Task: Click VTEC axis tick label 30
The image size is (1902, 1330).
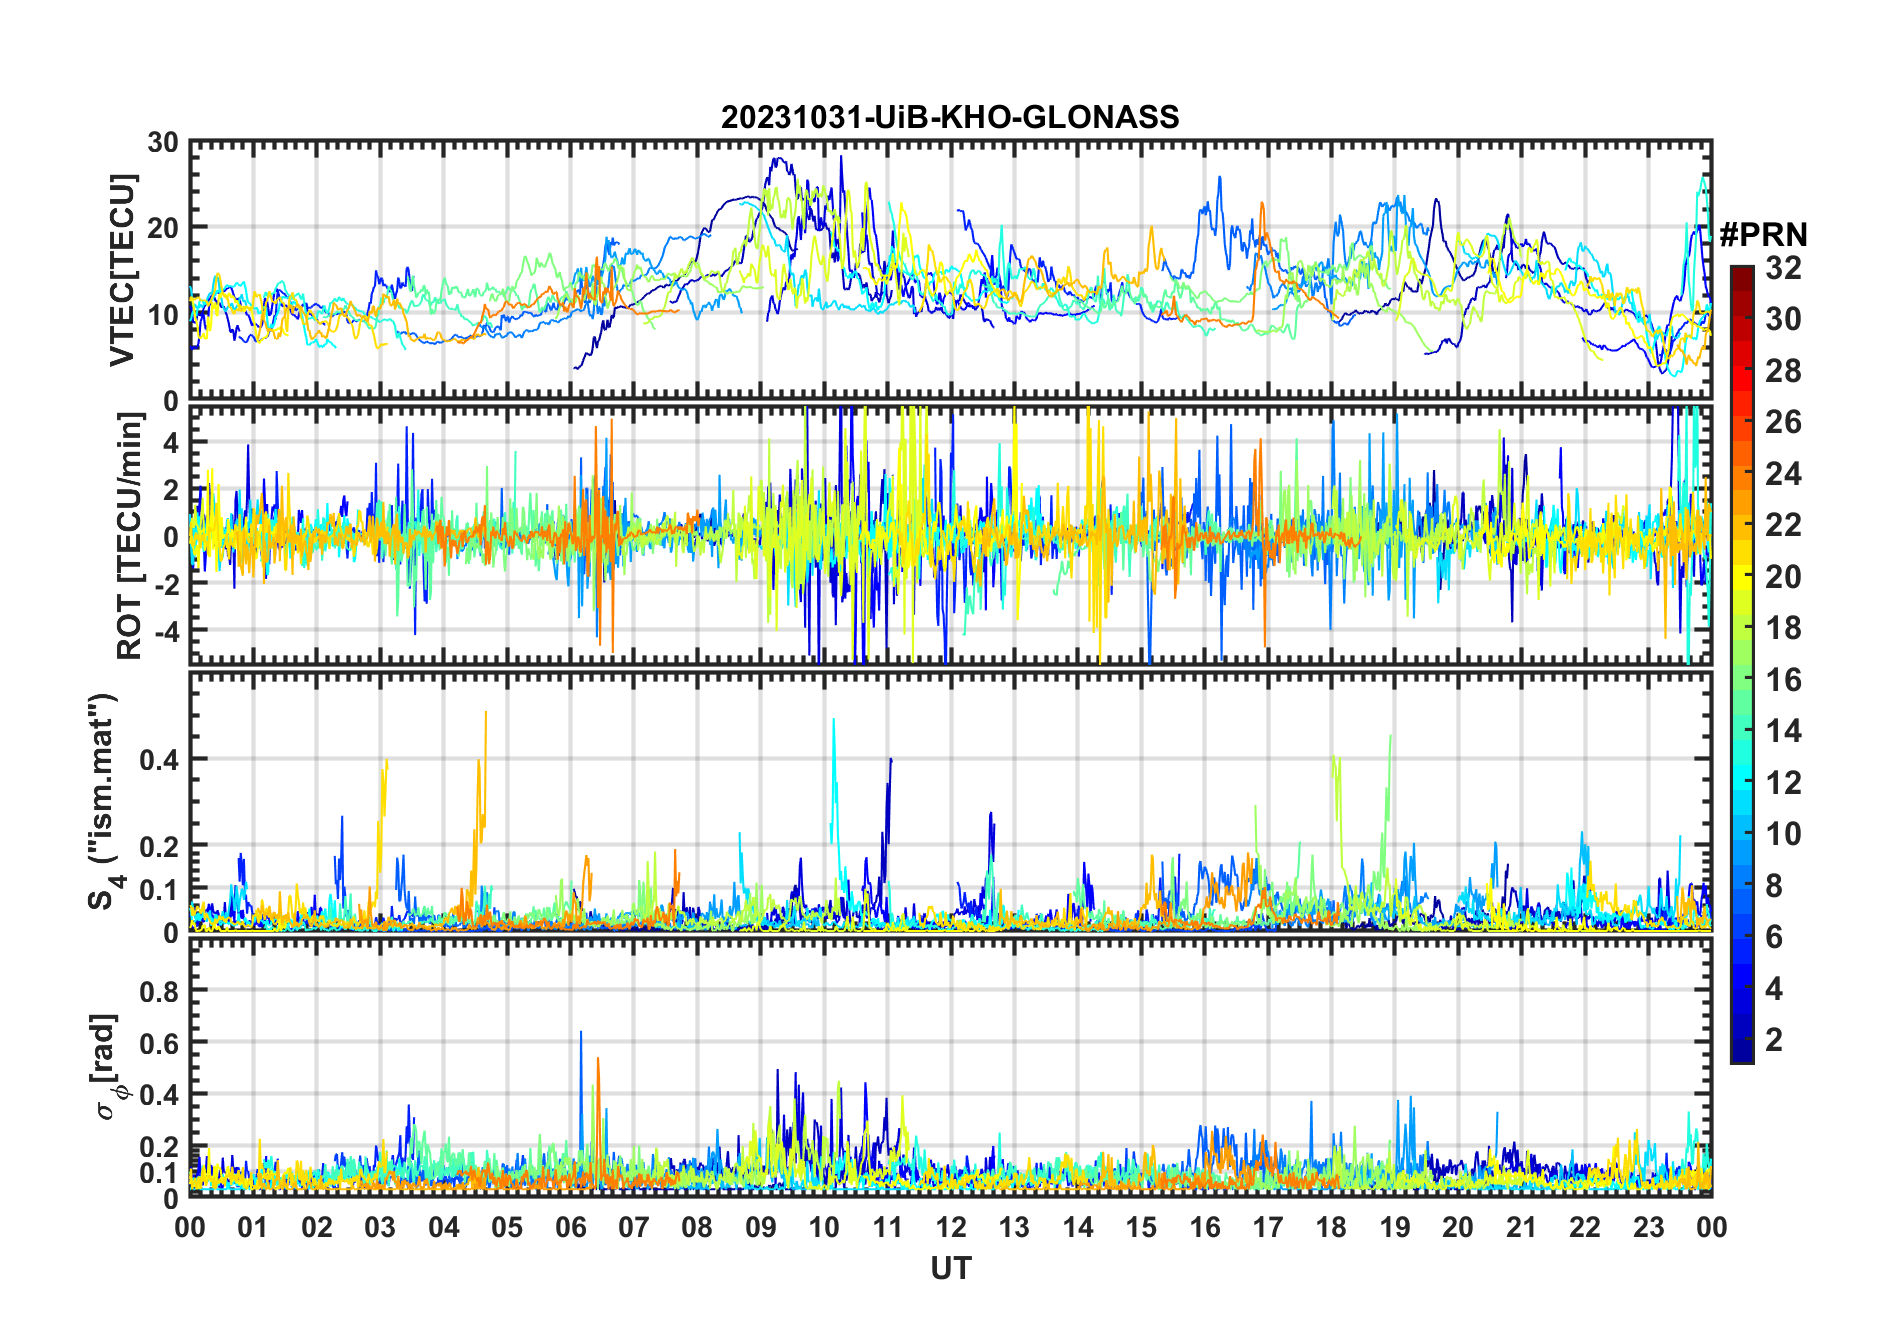Action: 163,143
